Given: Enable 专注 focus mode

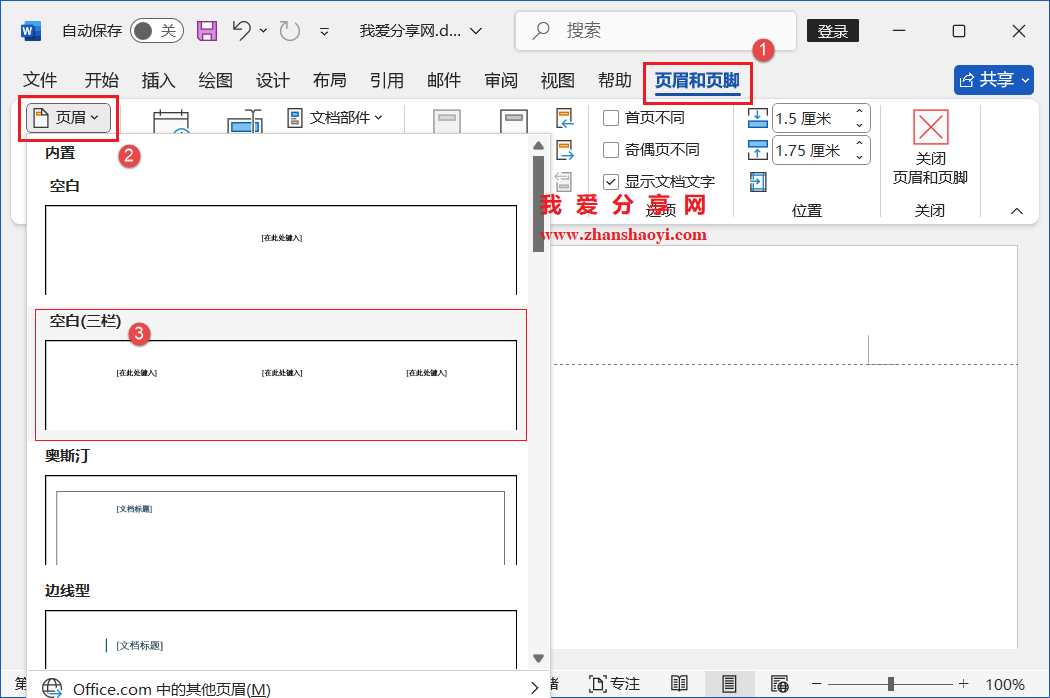Looking at the screenshot, I should pos(614,684).
